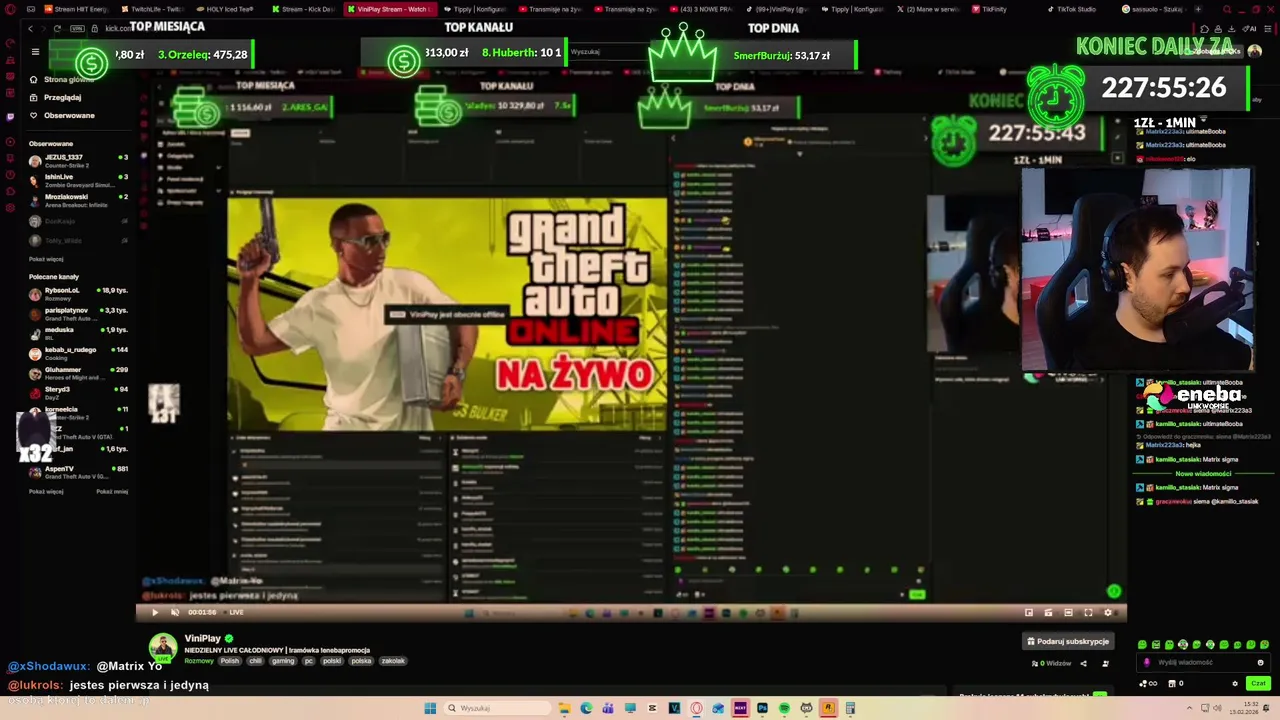Open recommended channel meduska
1280x720 pixels.
[78, 333]
